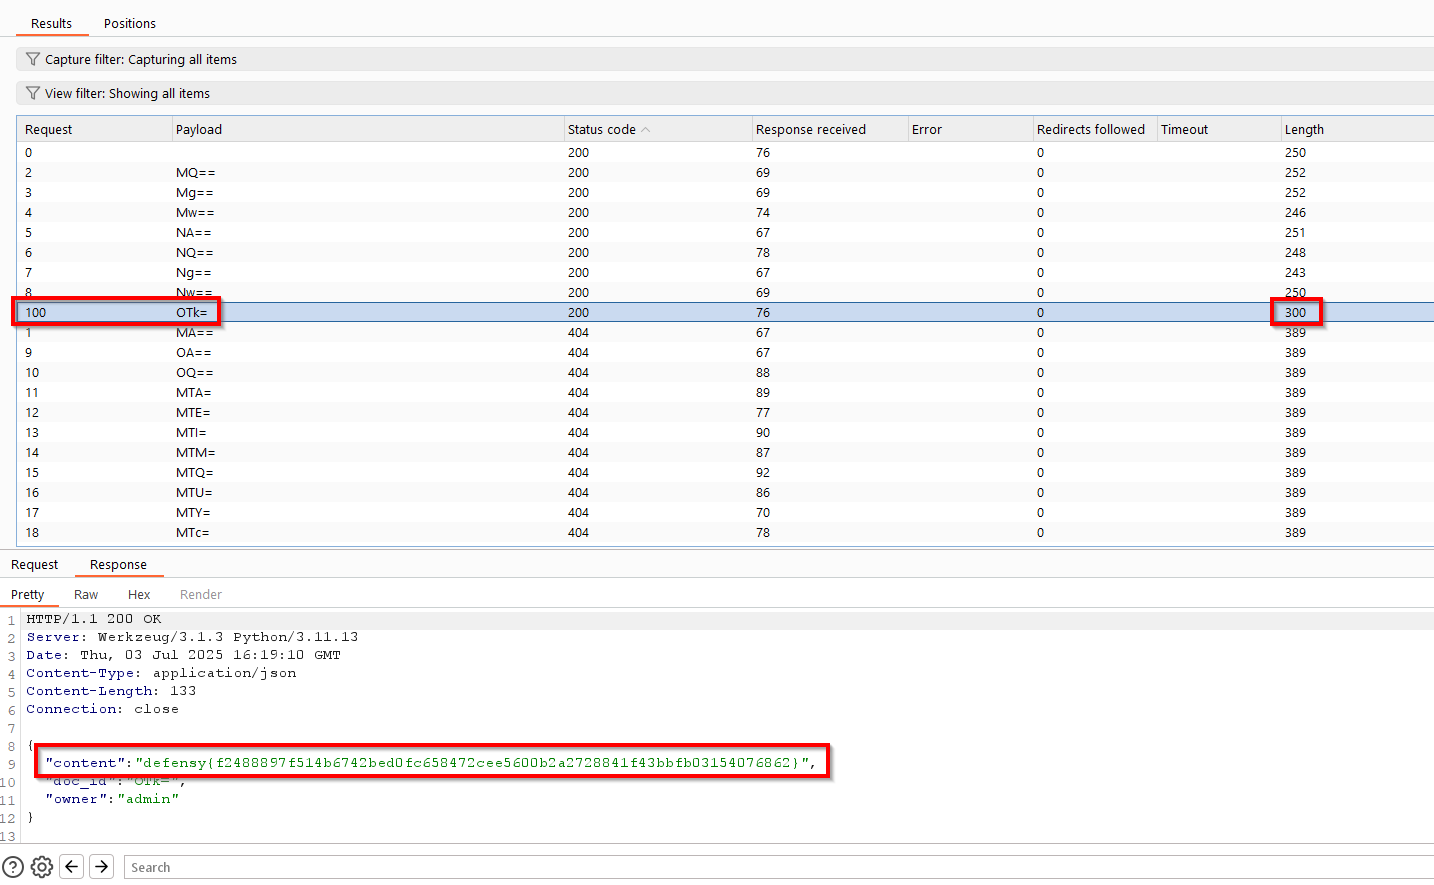Image resolution: width=1434 pixels, height=885 pixels.
Task: Sort by the Length column header
Action: point(1357,130)
